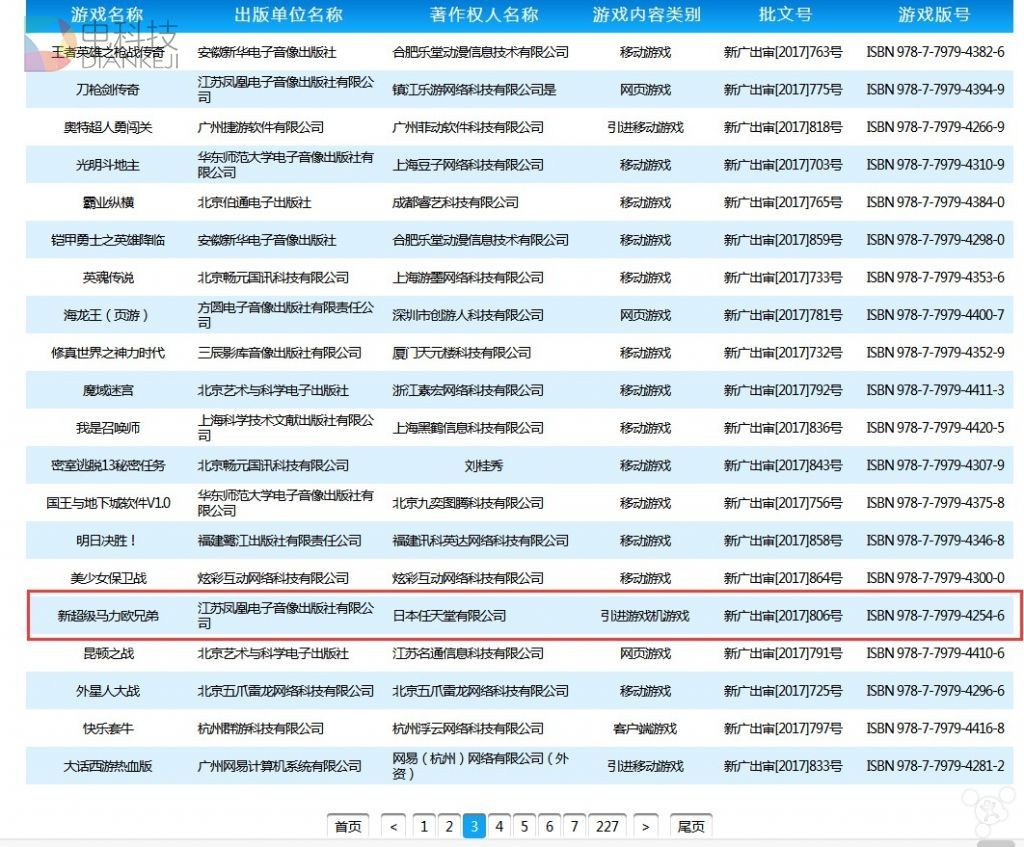The height and width of the screenshot is (847, 1024).
Task: Click the 王者英雄之枪战传奇 game name
Action: coord(108,52)
